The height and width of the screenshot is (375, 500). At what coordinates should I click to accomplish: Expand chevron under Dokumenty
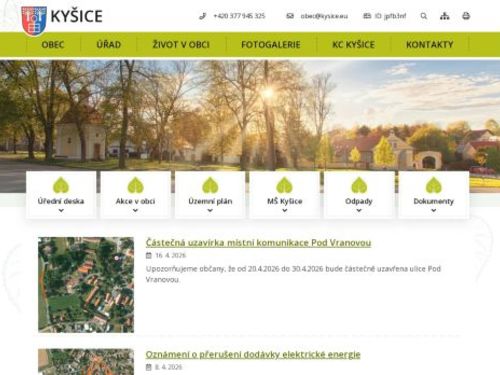(x=434, y=210)
